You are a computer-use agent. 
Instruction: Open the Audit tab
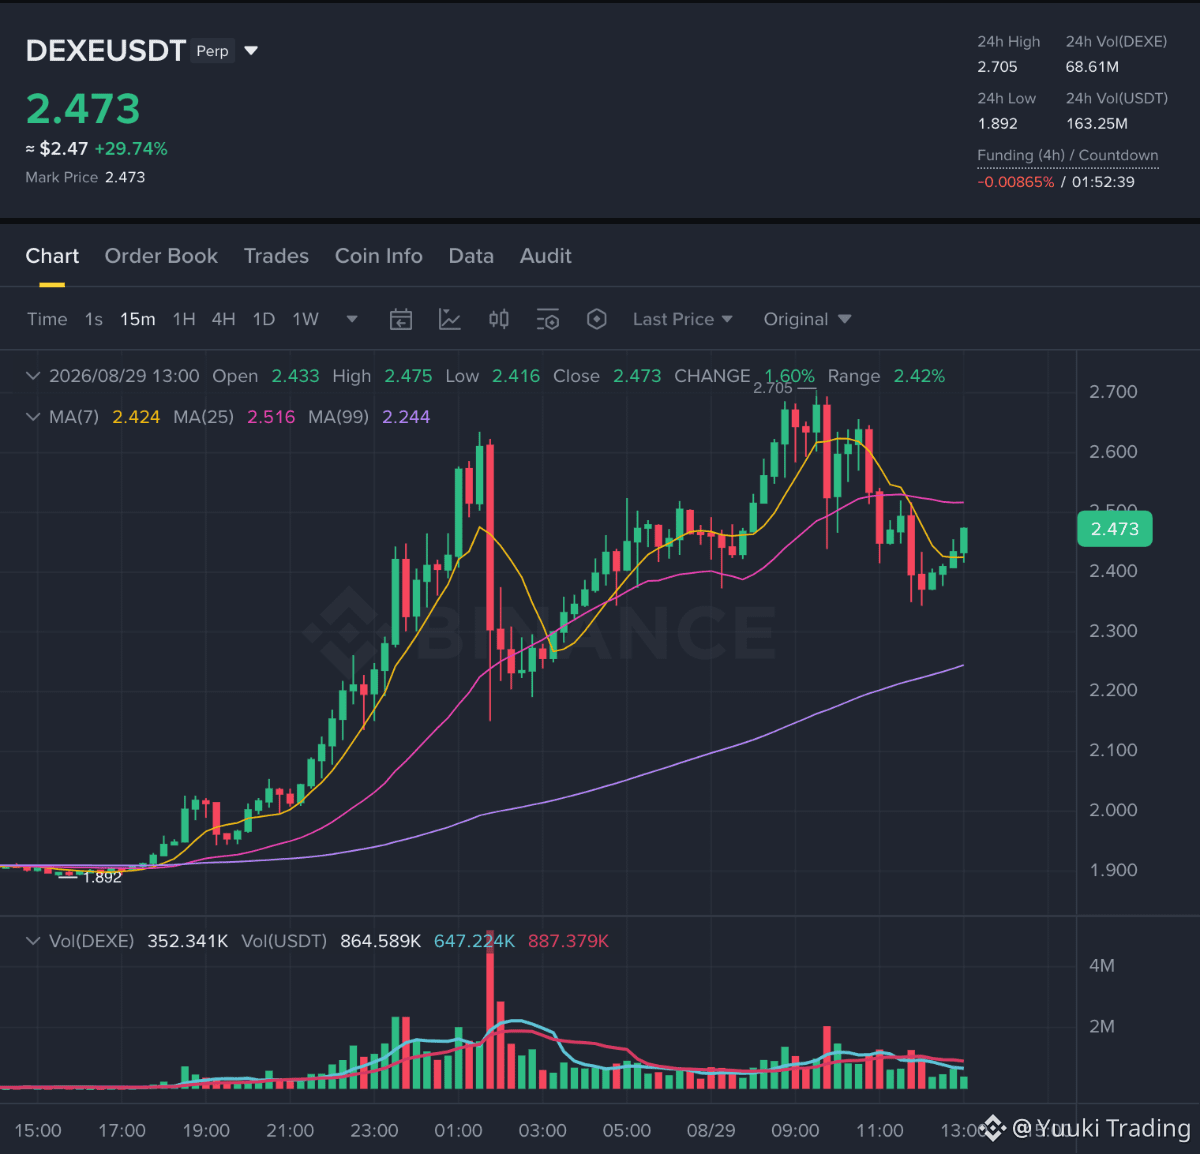point(546,256)
